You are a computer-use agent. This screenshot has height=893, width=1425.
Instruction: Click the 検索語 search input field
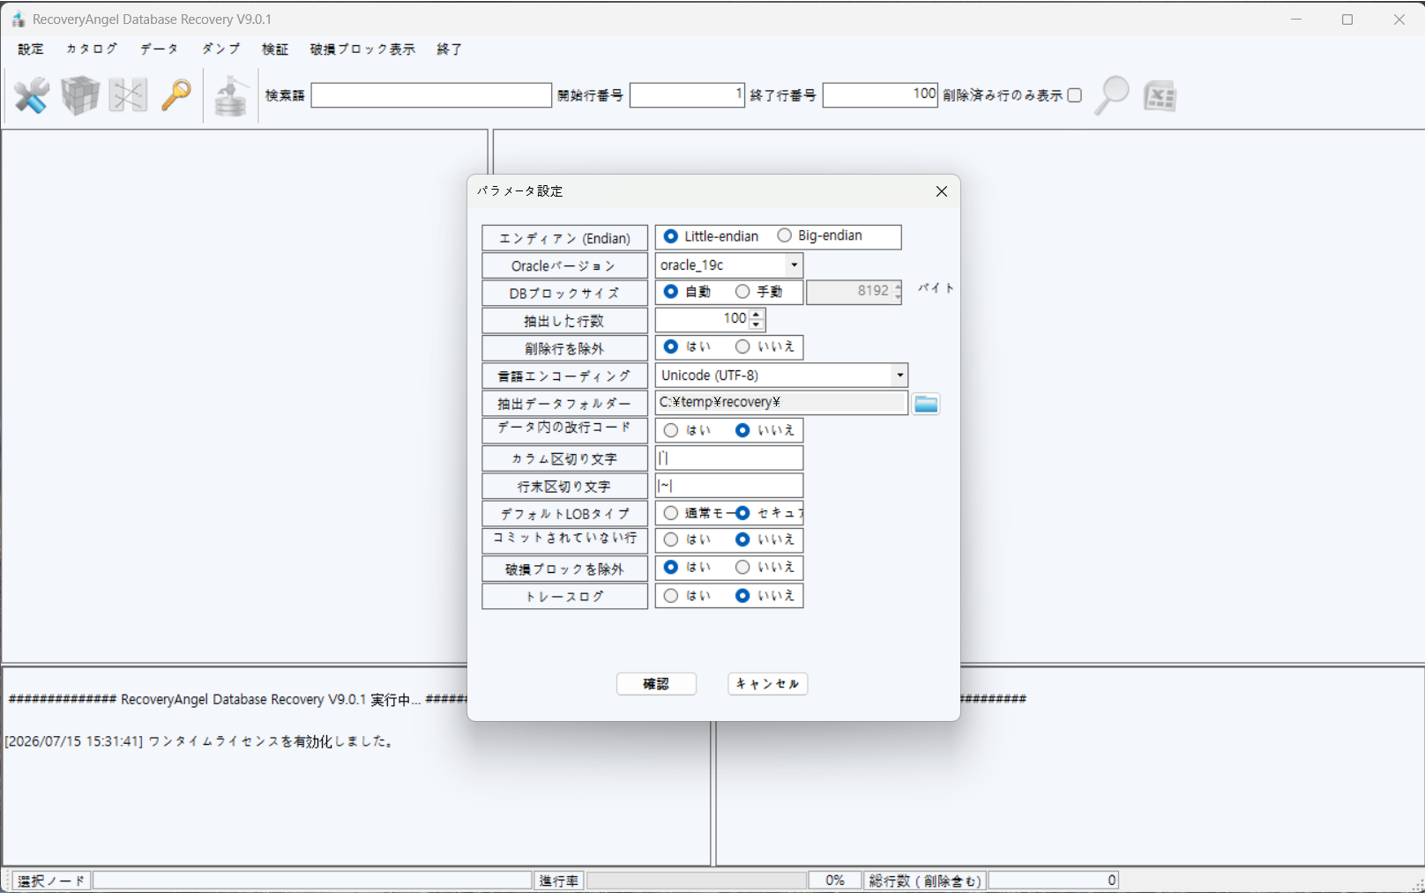click(x=431, y=95)
